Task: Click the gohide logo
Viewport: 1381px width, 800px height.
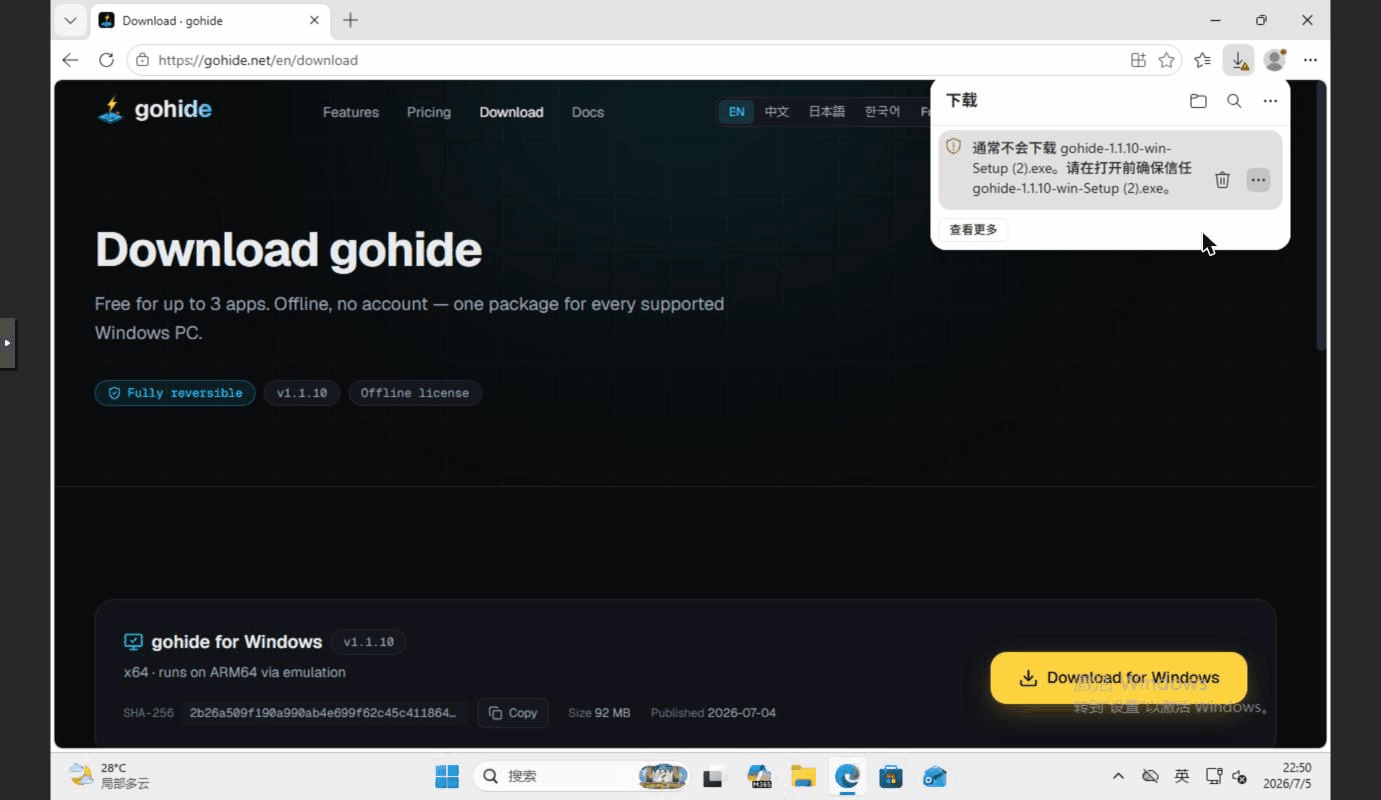Action: pos(155,110)
